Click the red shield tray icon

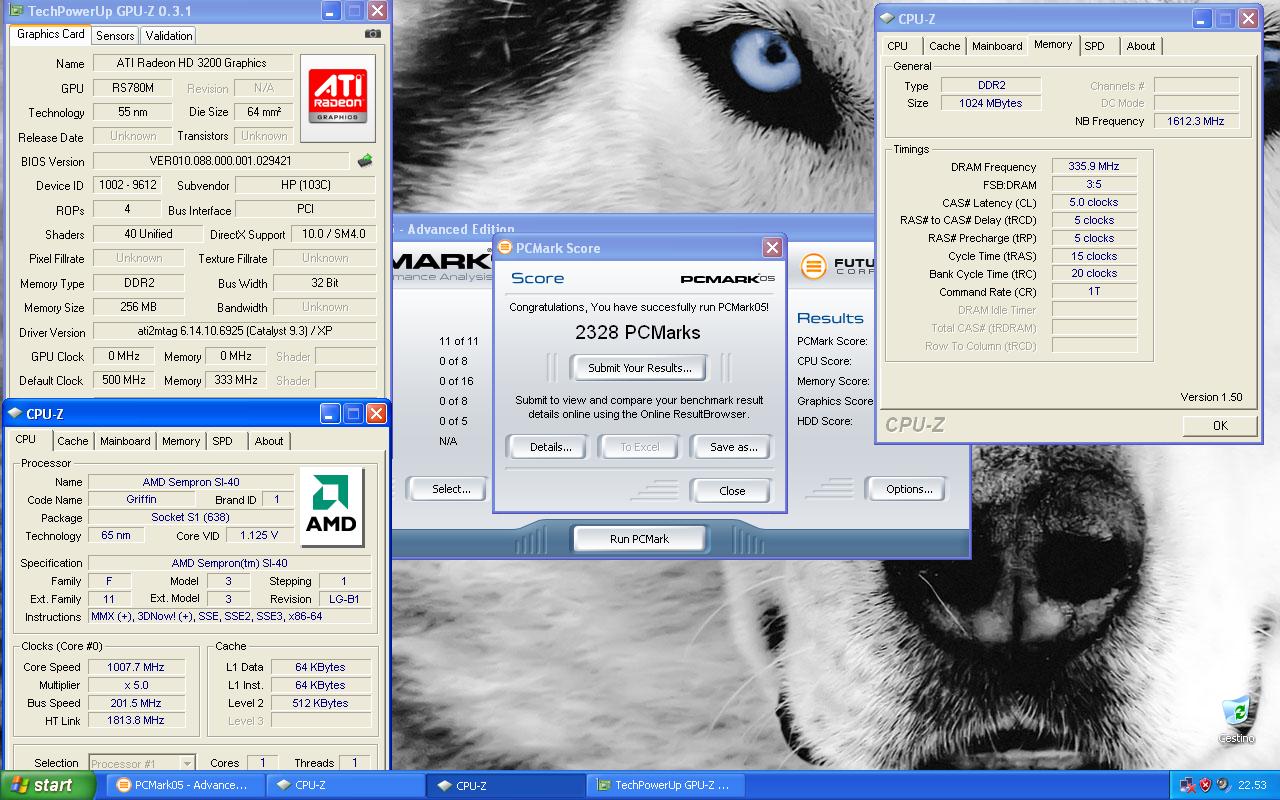[1205, 785]
